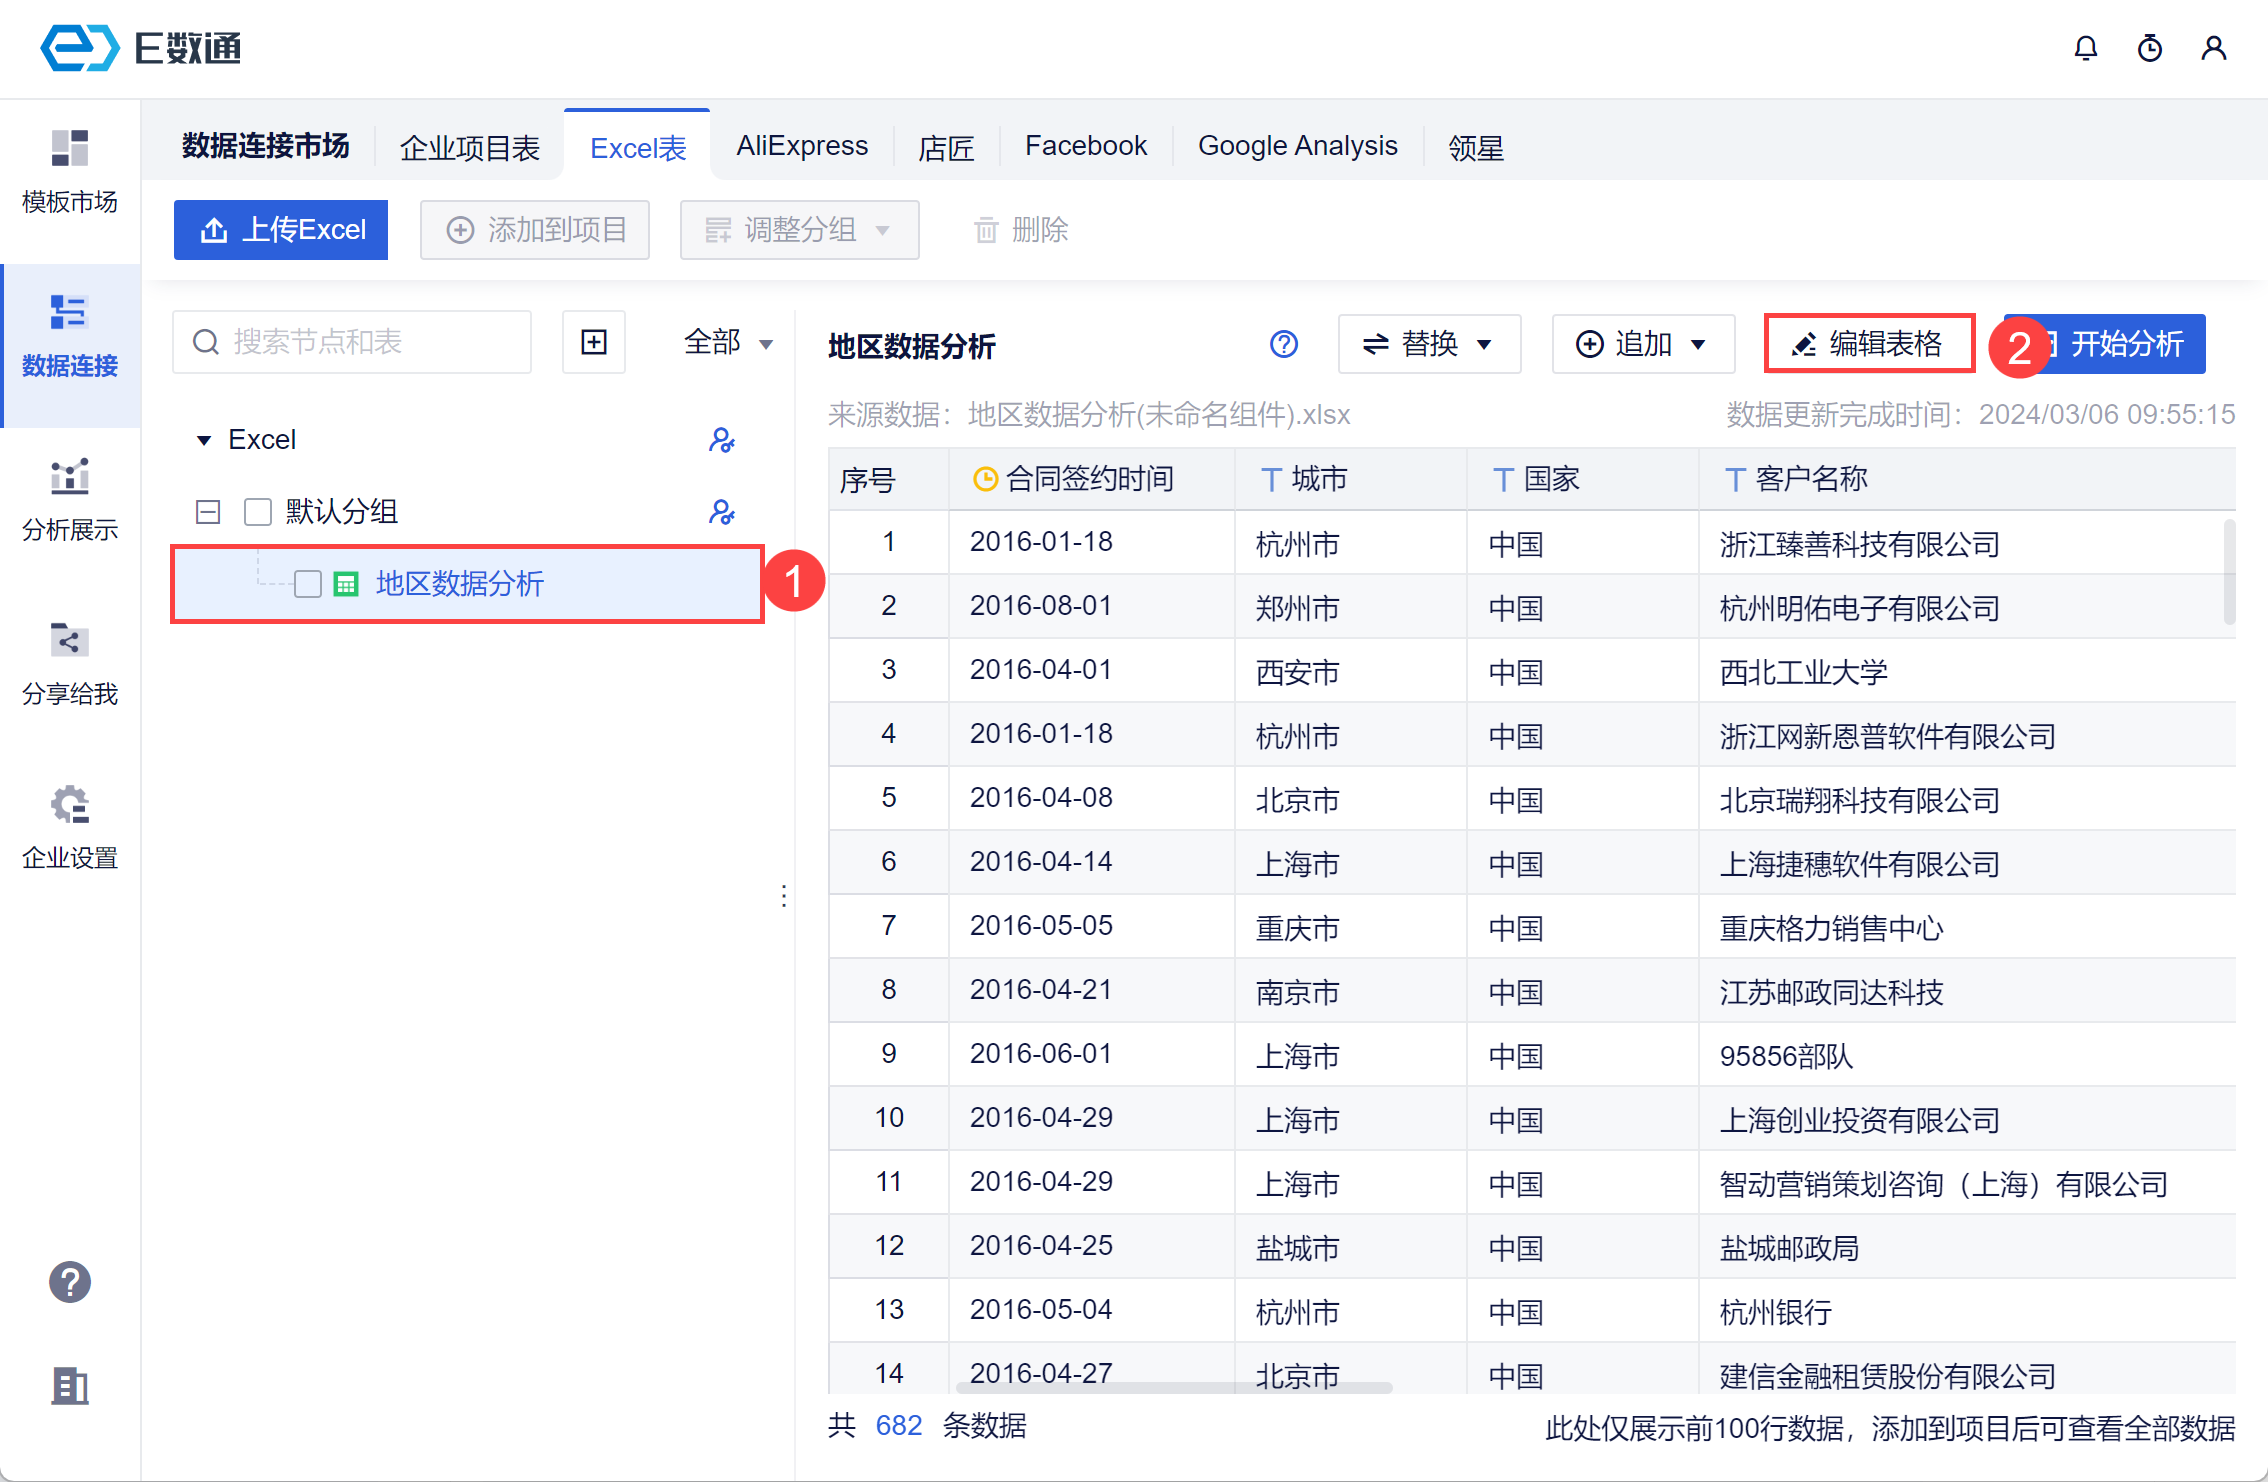Image resolution: width=2268 pixels, height=1482 pixels.
Task: Check the 默认分组 checkbox
Action: pos(258,512)
